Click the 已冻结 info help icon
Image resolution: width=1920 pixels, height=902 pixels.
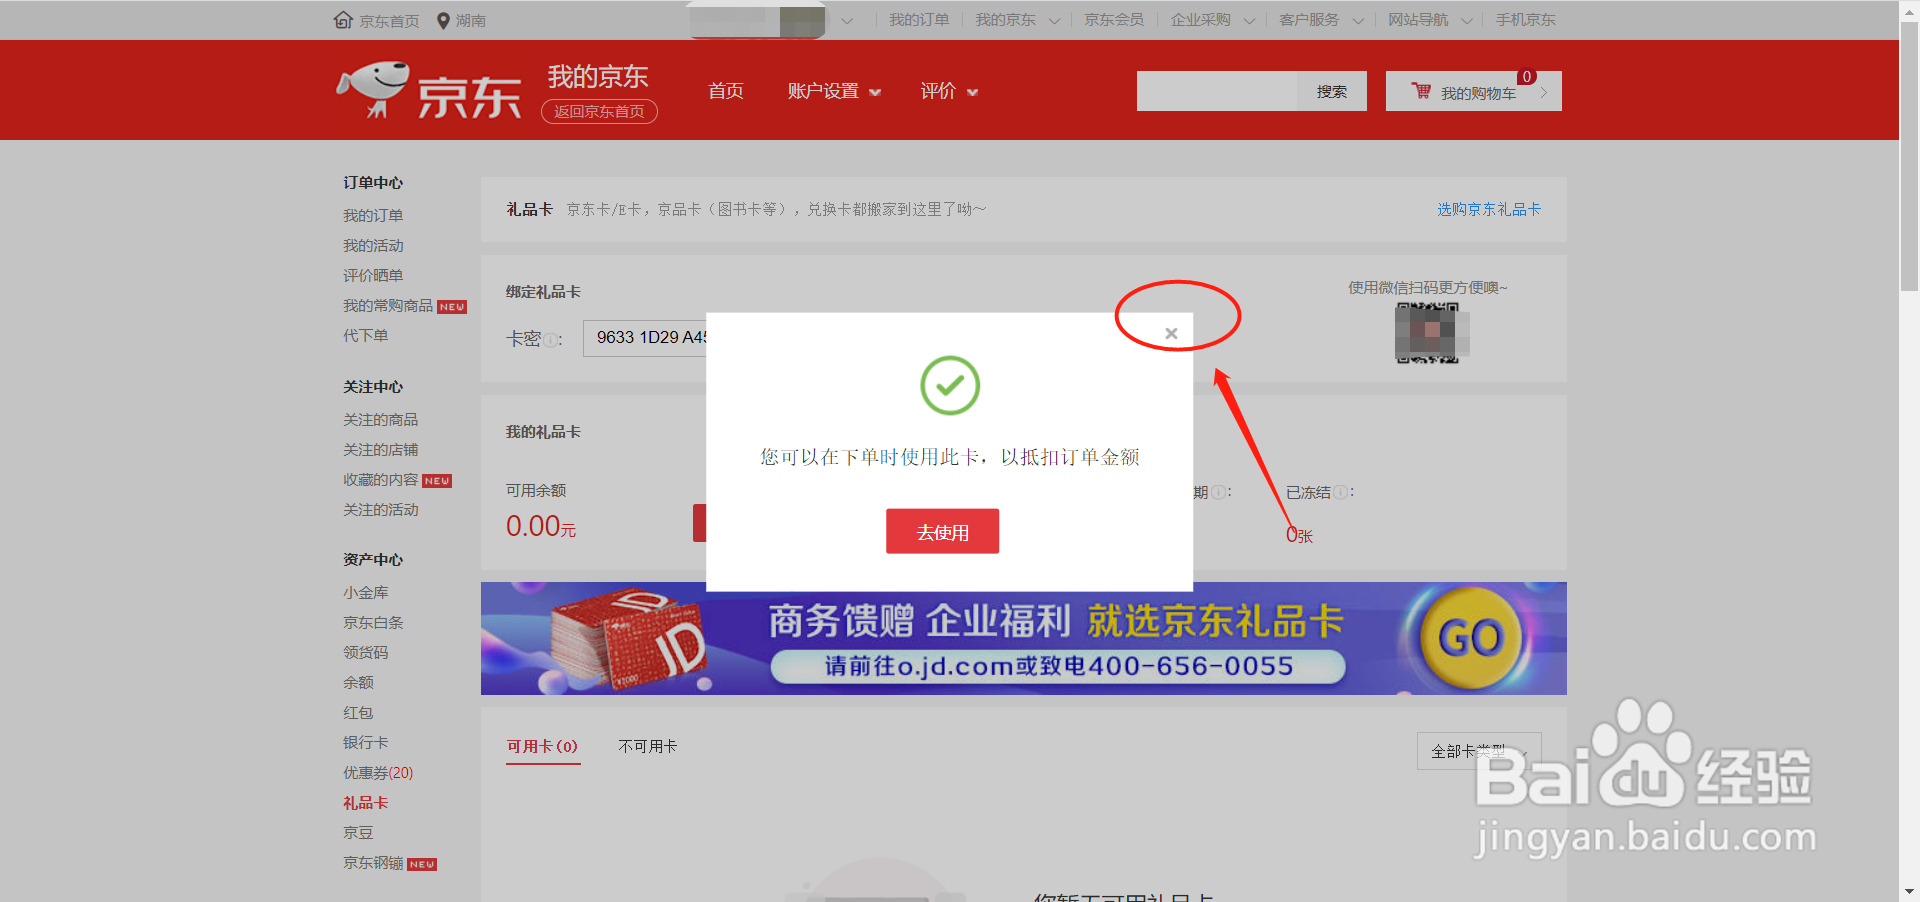(x=1340, y=492)
